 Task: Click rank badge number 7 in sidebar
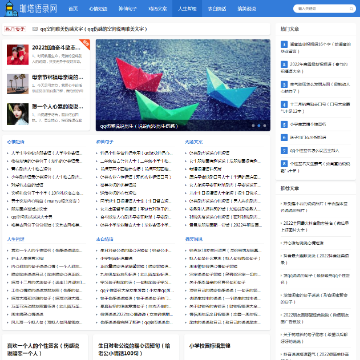tap(284, 151)
